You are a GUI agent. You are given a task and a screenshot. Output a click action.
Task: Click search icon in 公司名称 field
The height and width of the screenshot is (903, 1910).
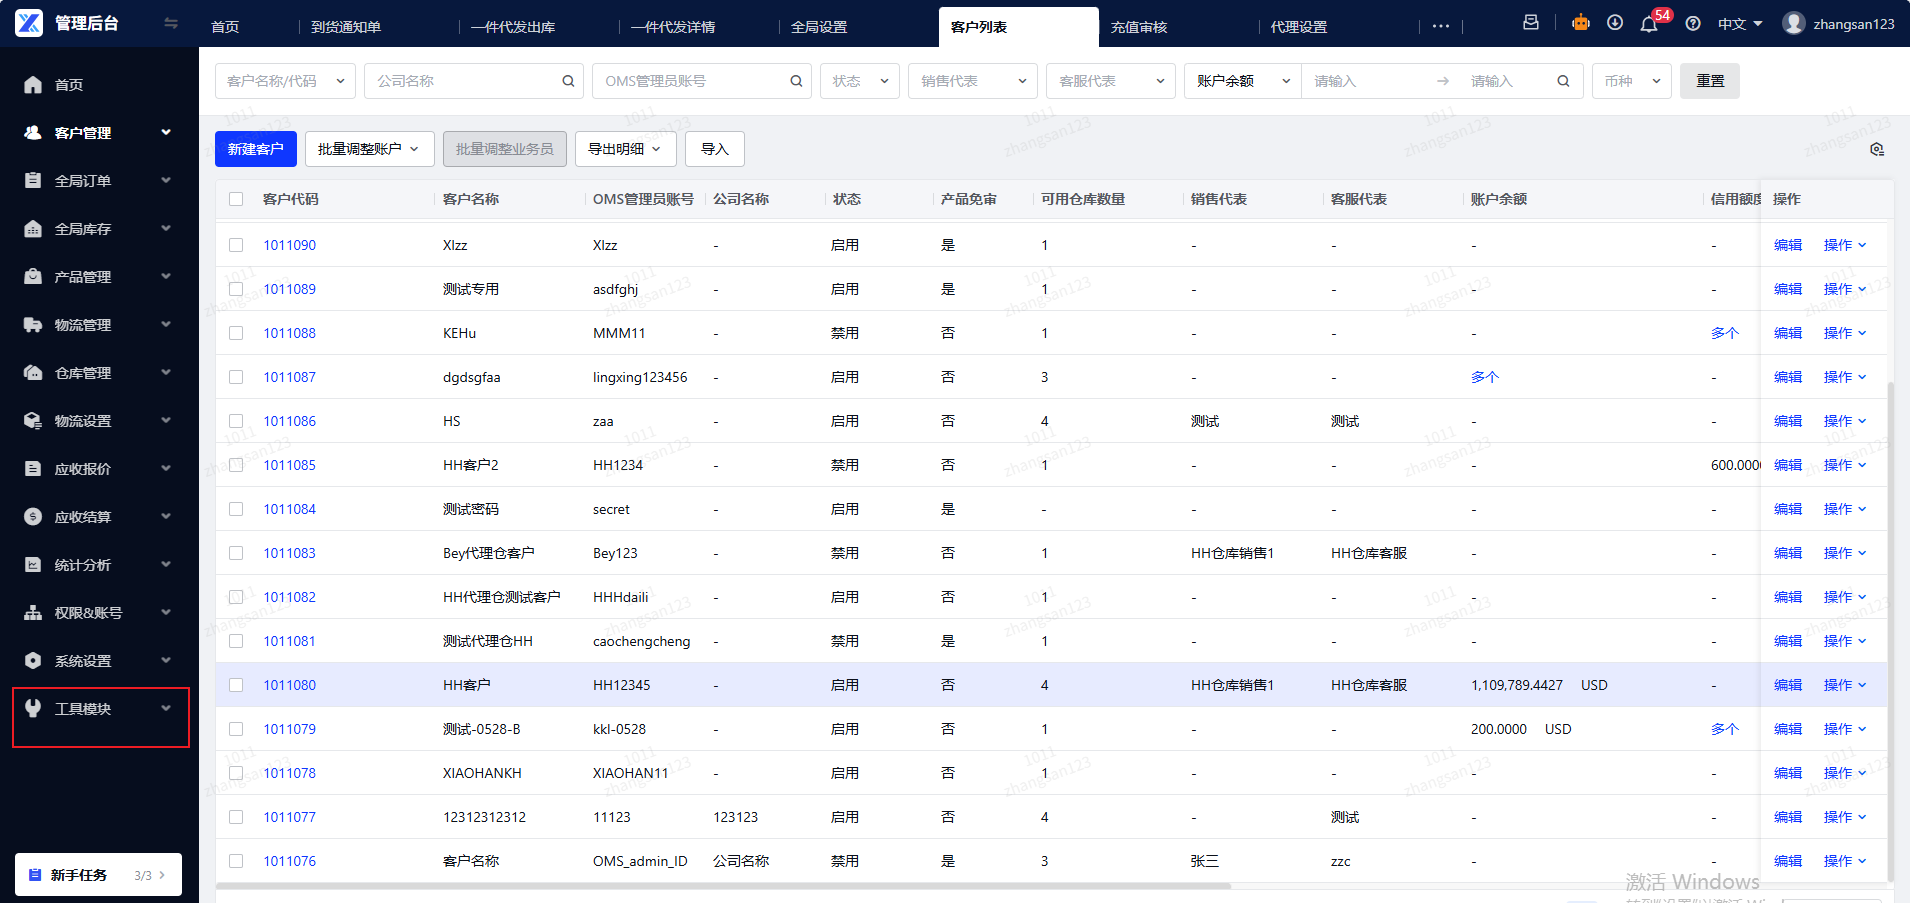(568, 81)
